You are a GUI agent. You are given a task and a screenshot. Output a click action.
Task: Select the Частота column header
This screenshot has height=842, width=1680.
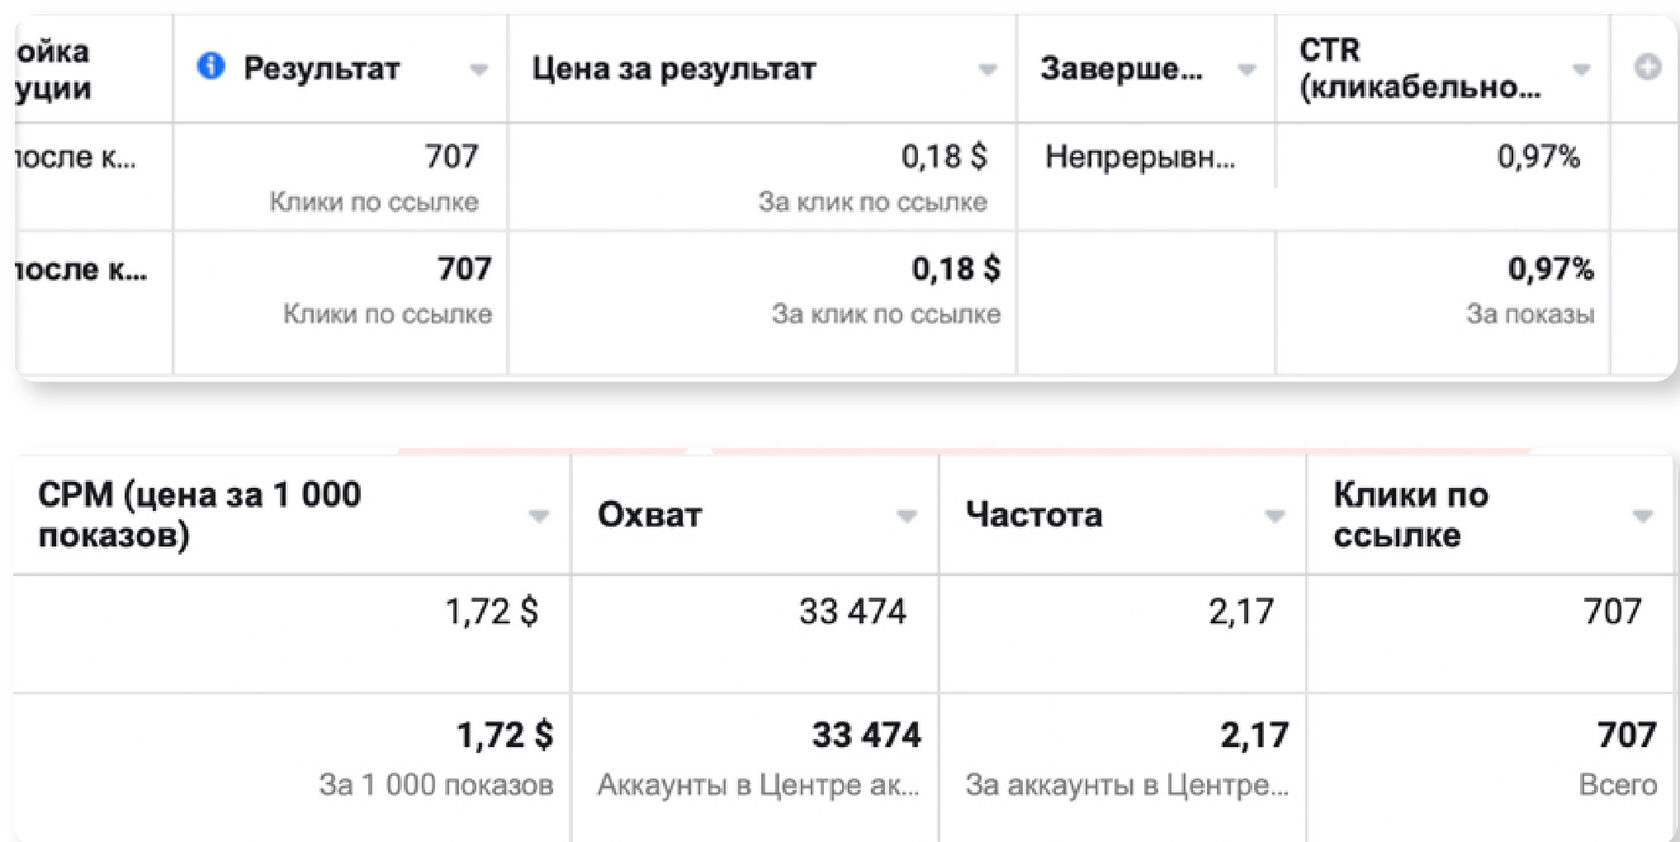coord(1034,515)
